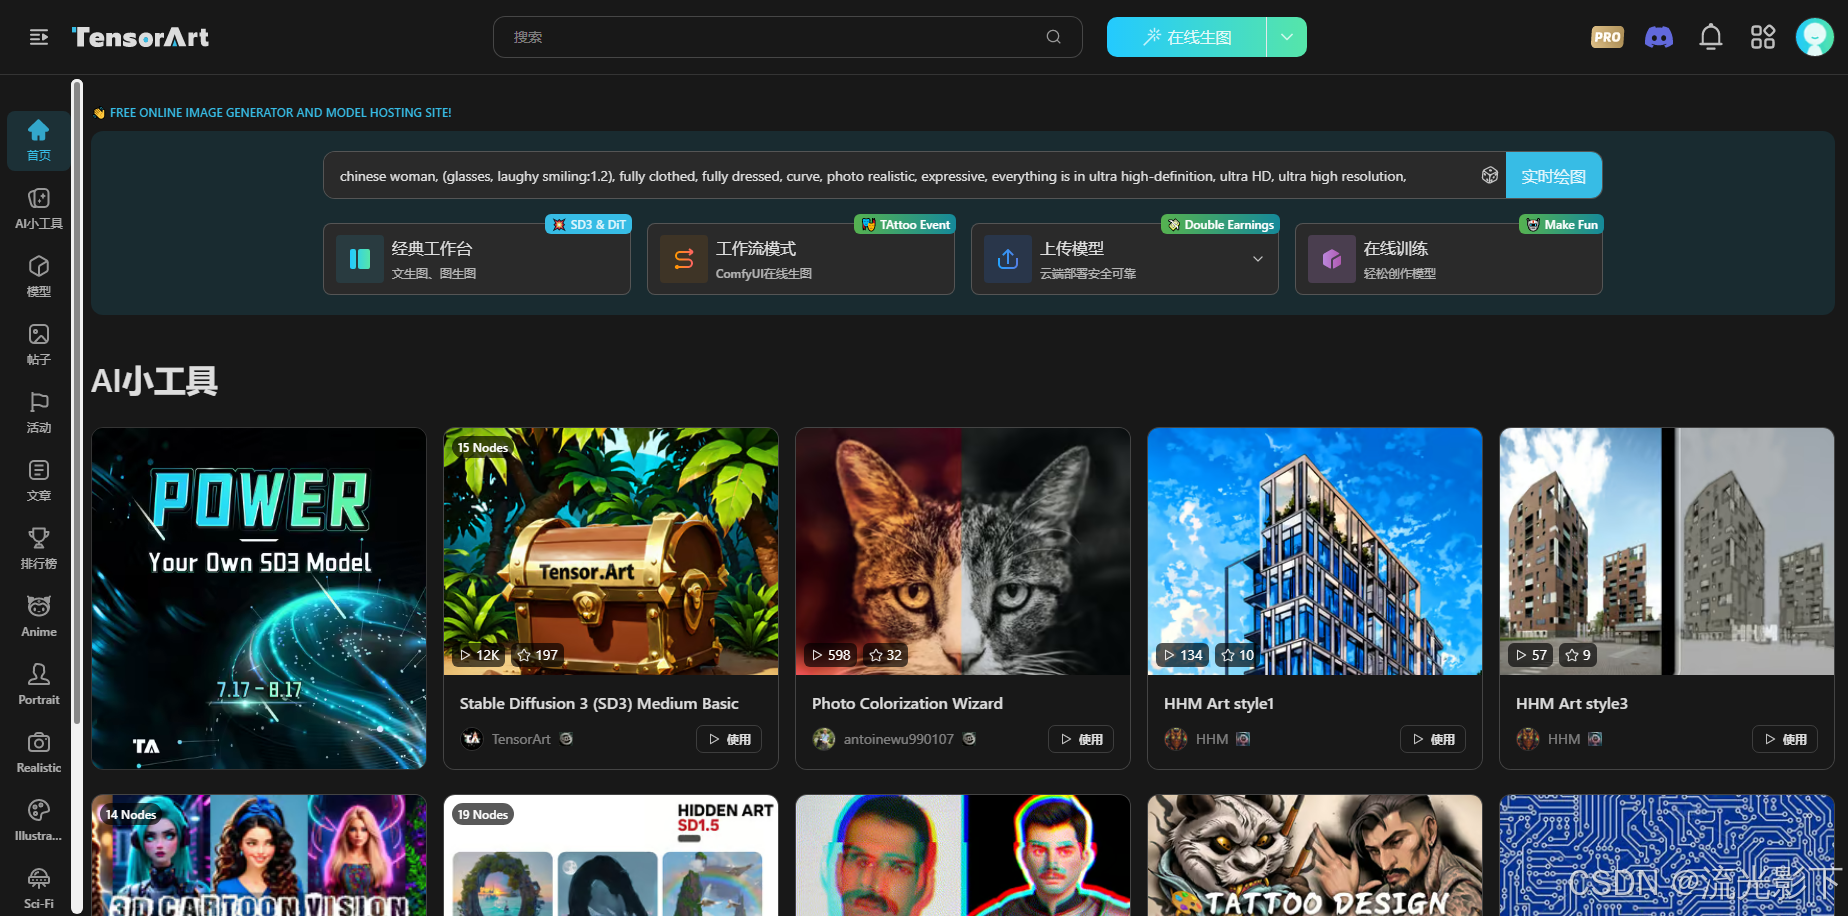This screenshot has width=1848, height=916.
Task: Open the Discord icon link
Action: tap(1659, 37)
